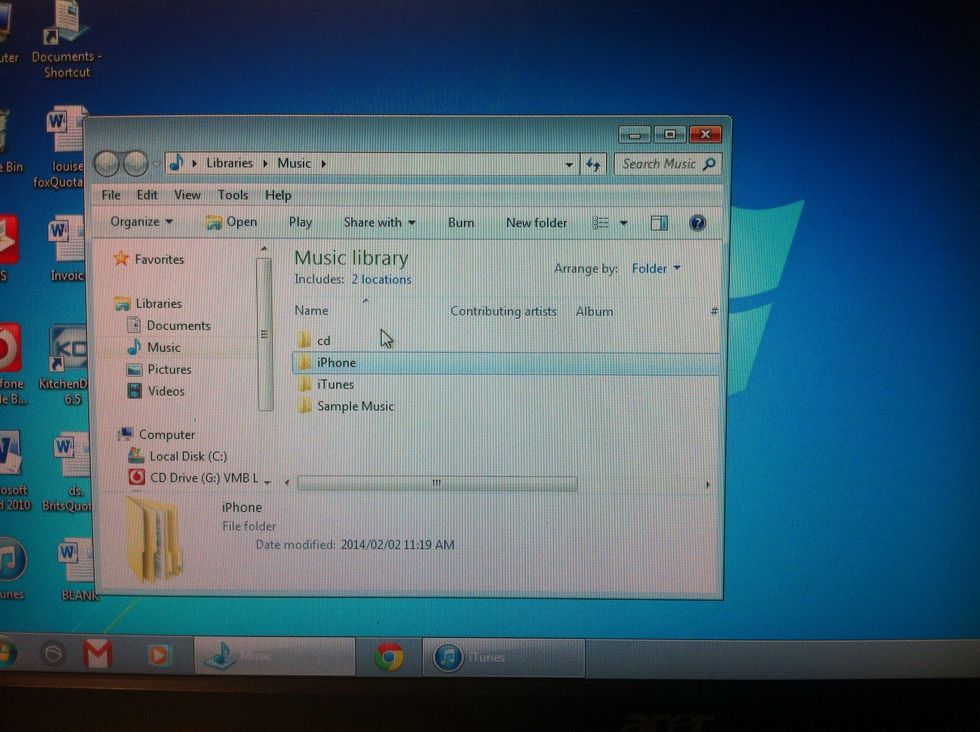
Task: Select the Pictures library icon
Action: click(x=134, y=369)
